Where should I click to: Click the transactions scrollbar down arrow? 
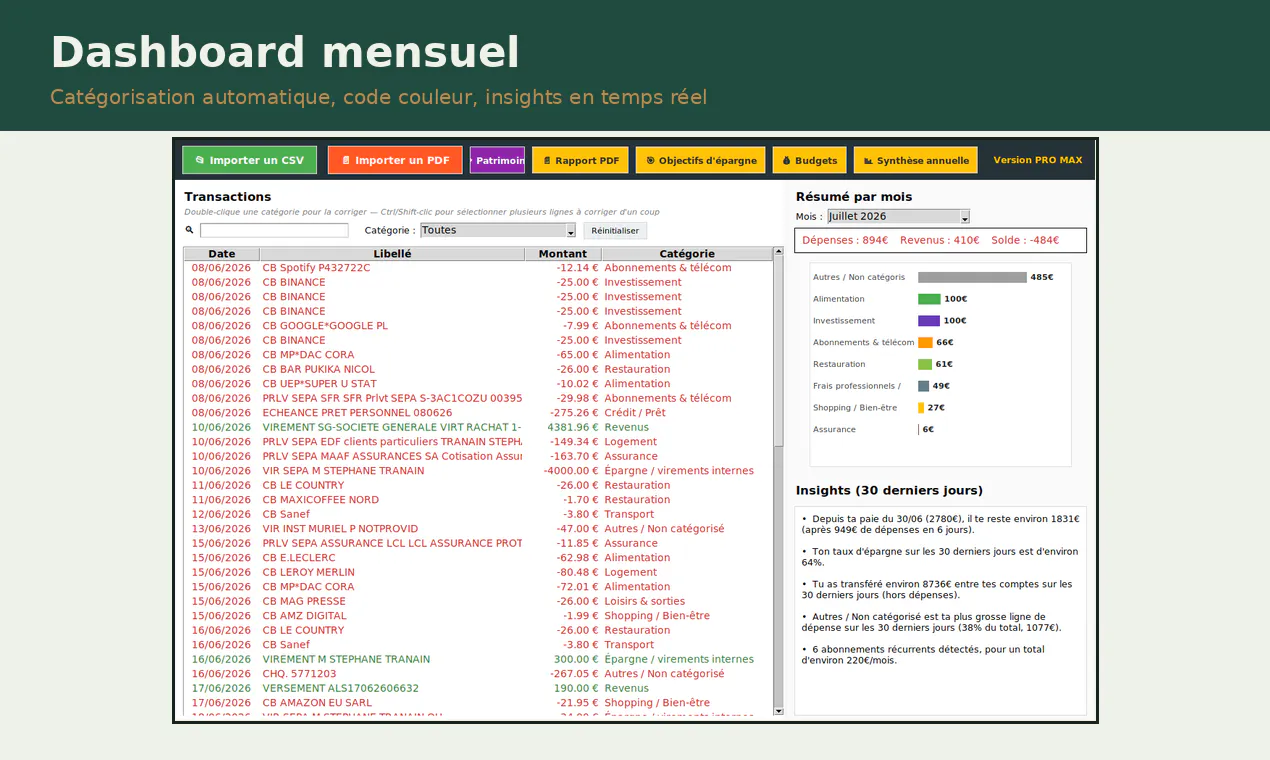779,710
